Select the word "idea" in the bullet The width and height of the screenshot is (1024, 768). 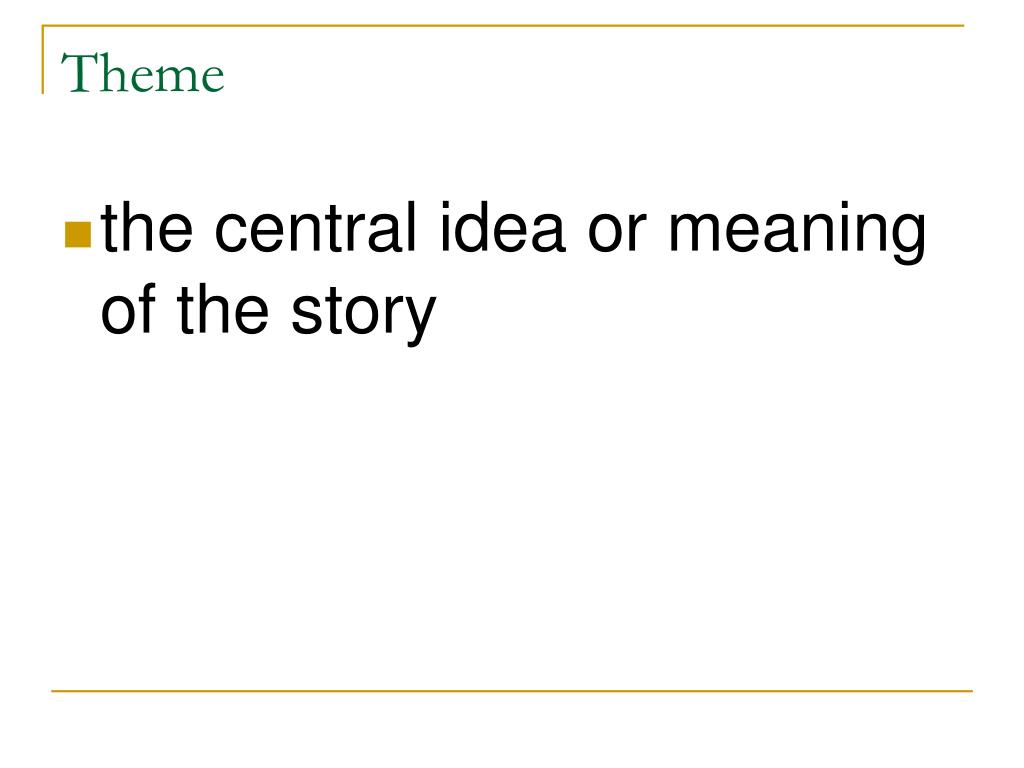click(x=502, y=227)
